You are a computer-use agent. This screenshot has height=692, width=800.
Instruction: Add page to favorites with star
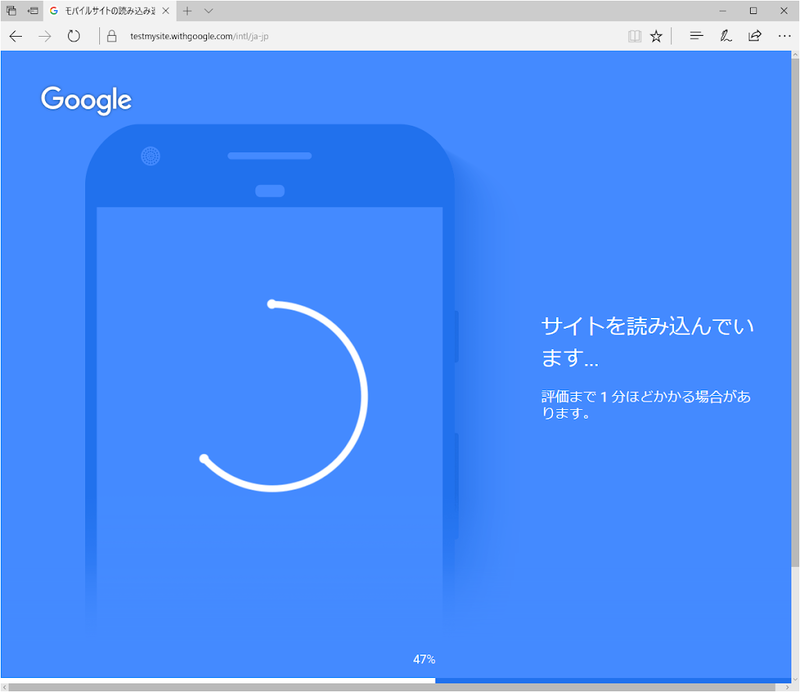coord(656,36)
